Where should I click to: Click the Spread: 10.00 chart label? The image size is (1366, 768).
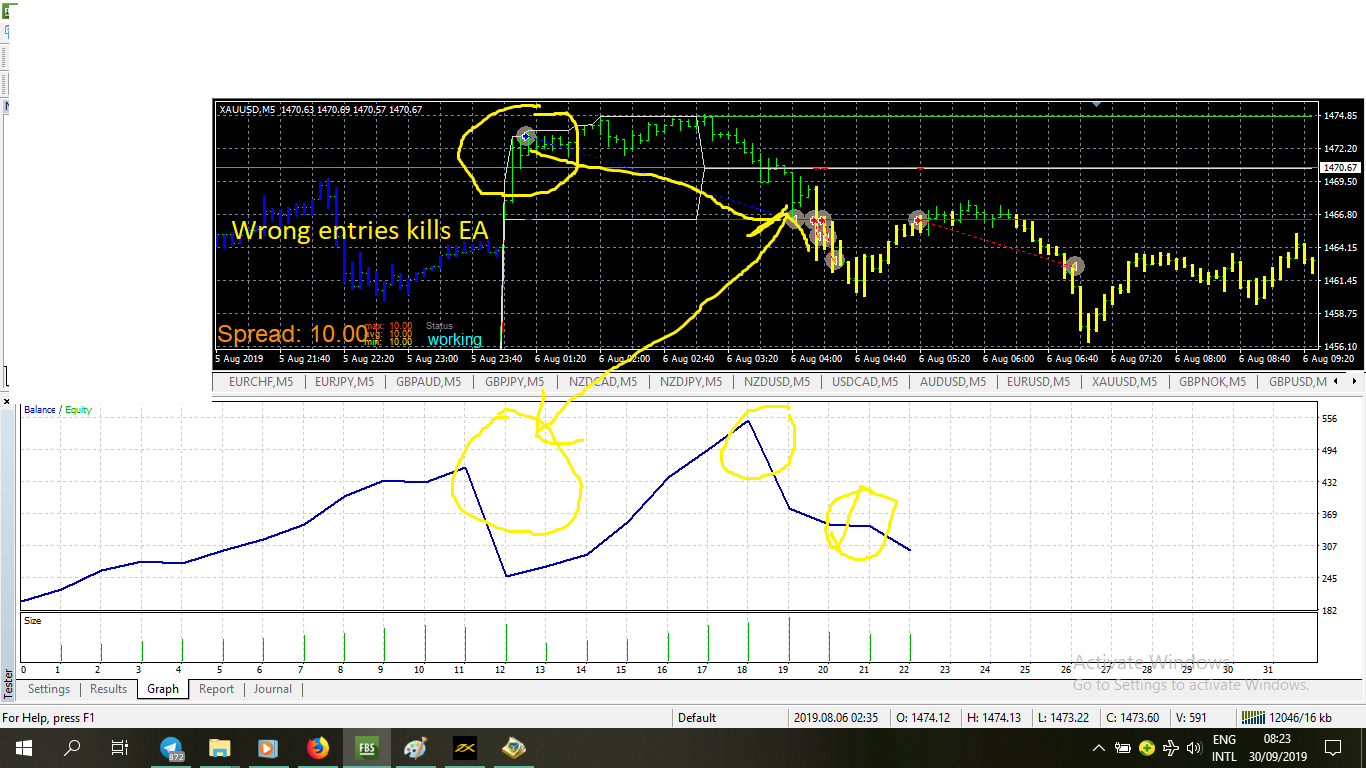pyautogui.click(x=291, y=334)
